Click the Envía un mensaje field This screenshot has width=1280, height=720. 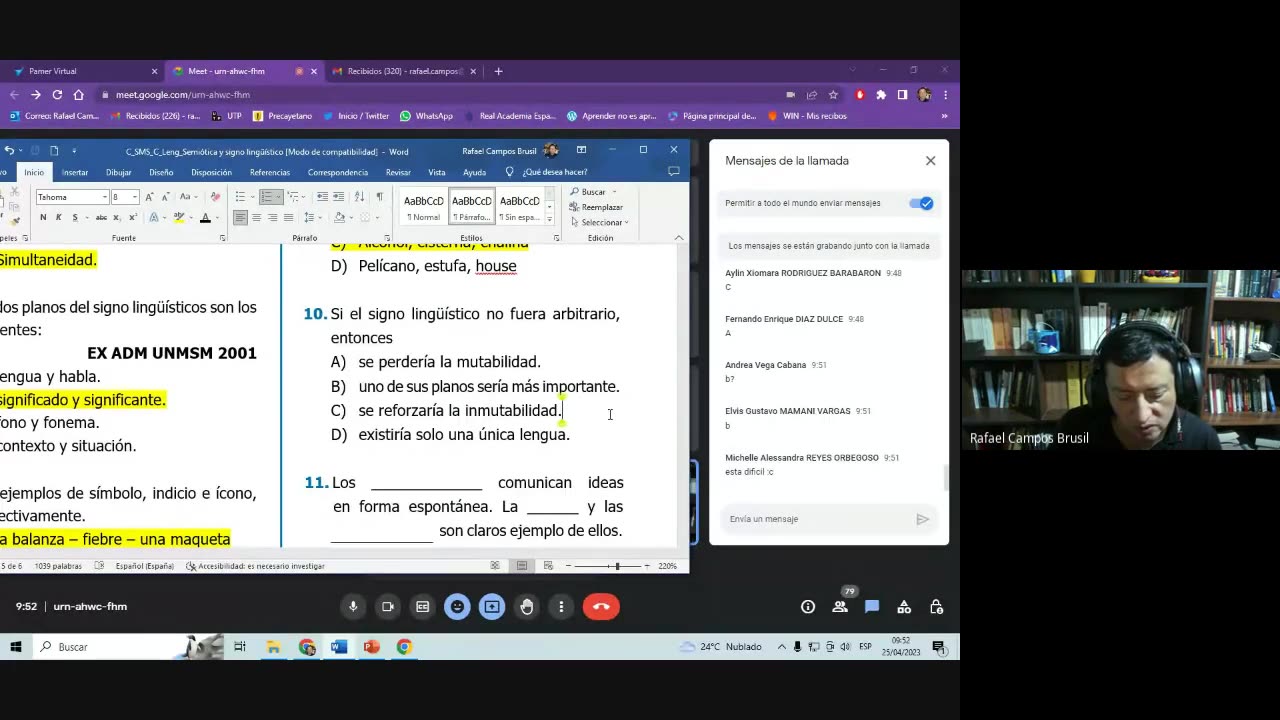tap(815, 519)
